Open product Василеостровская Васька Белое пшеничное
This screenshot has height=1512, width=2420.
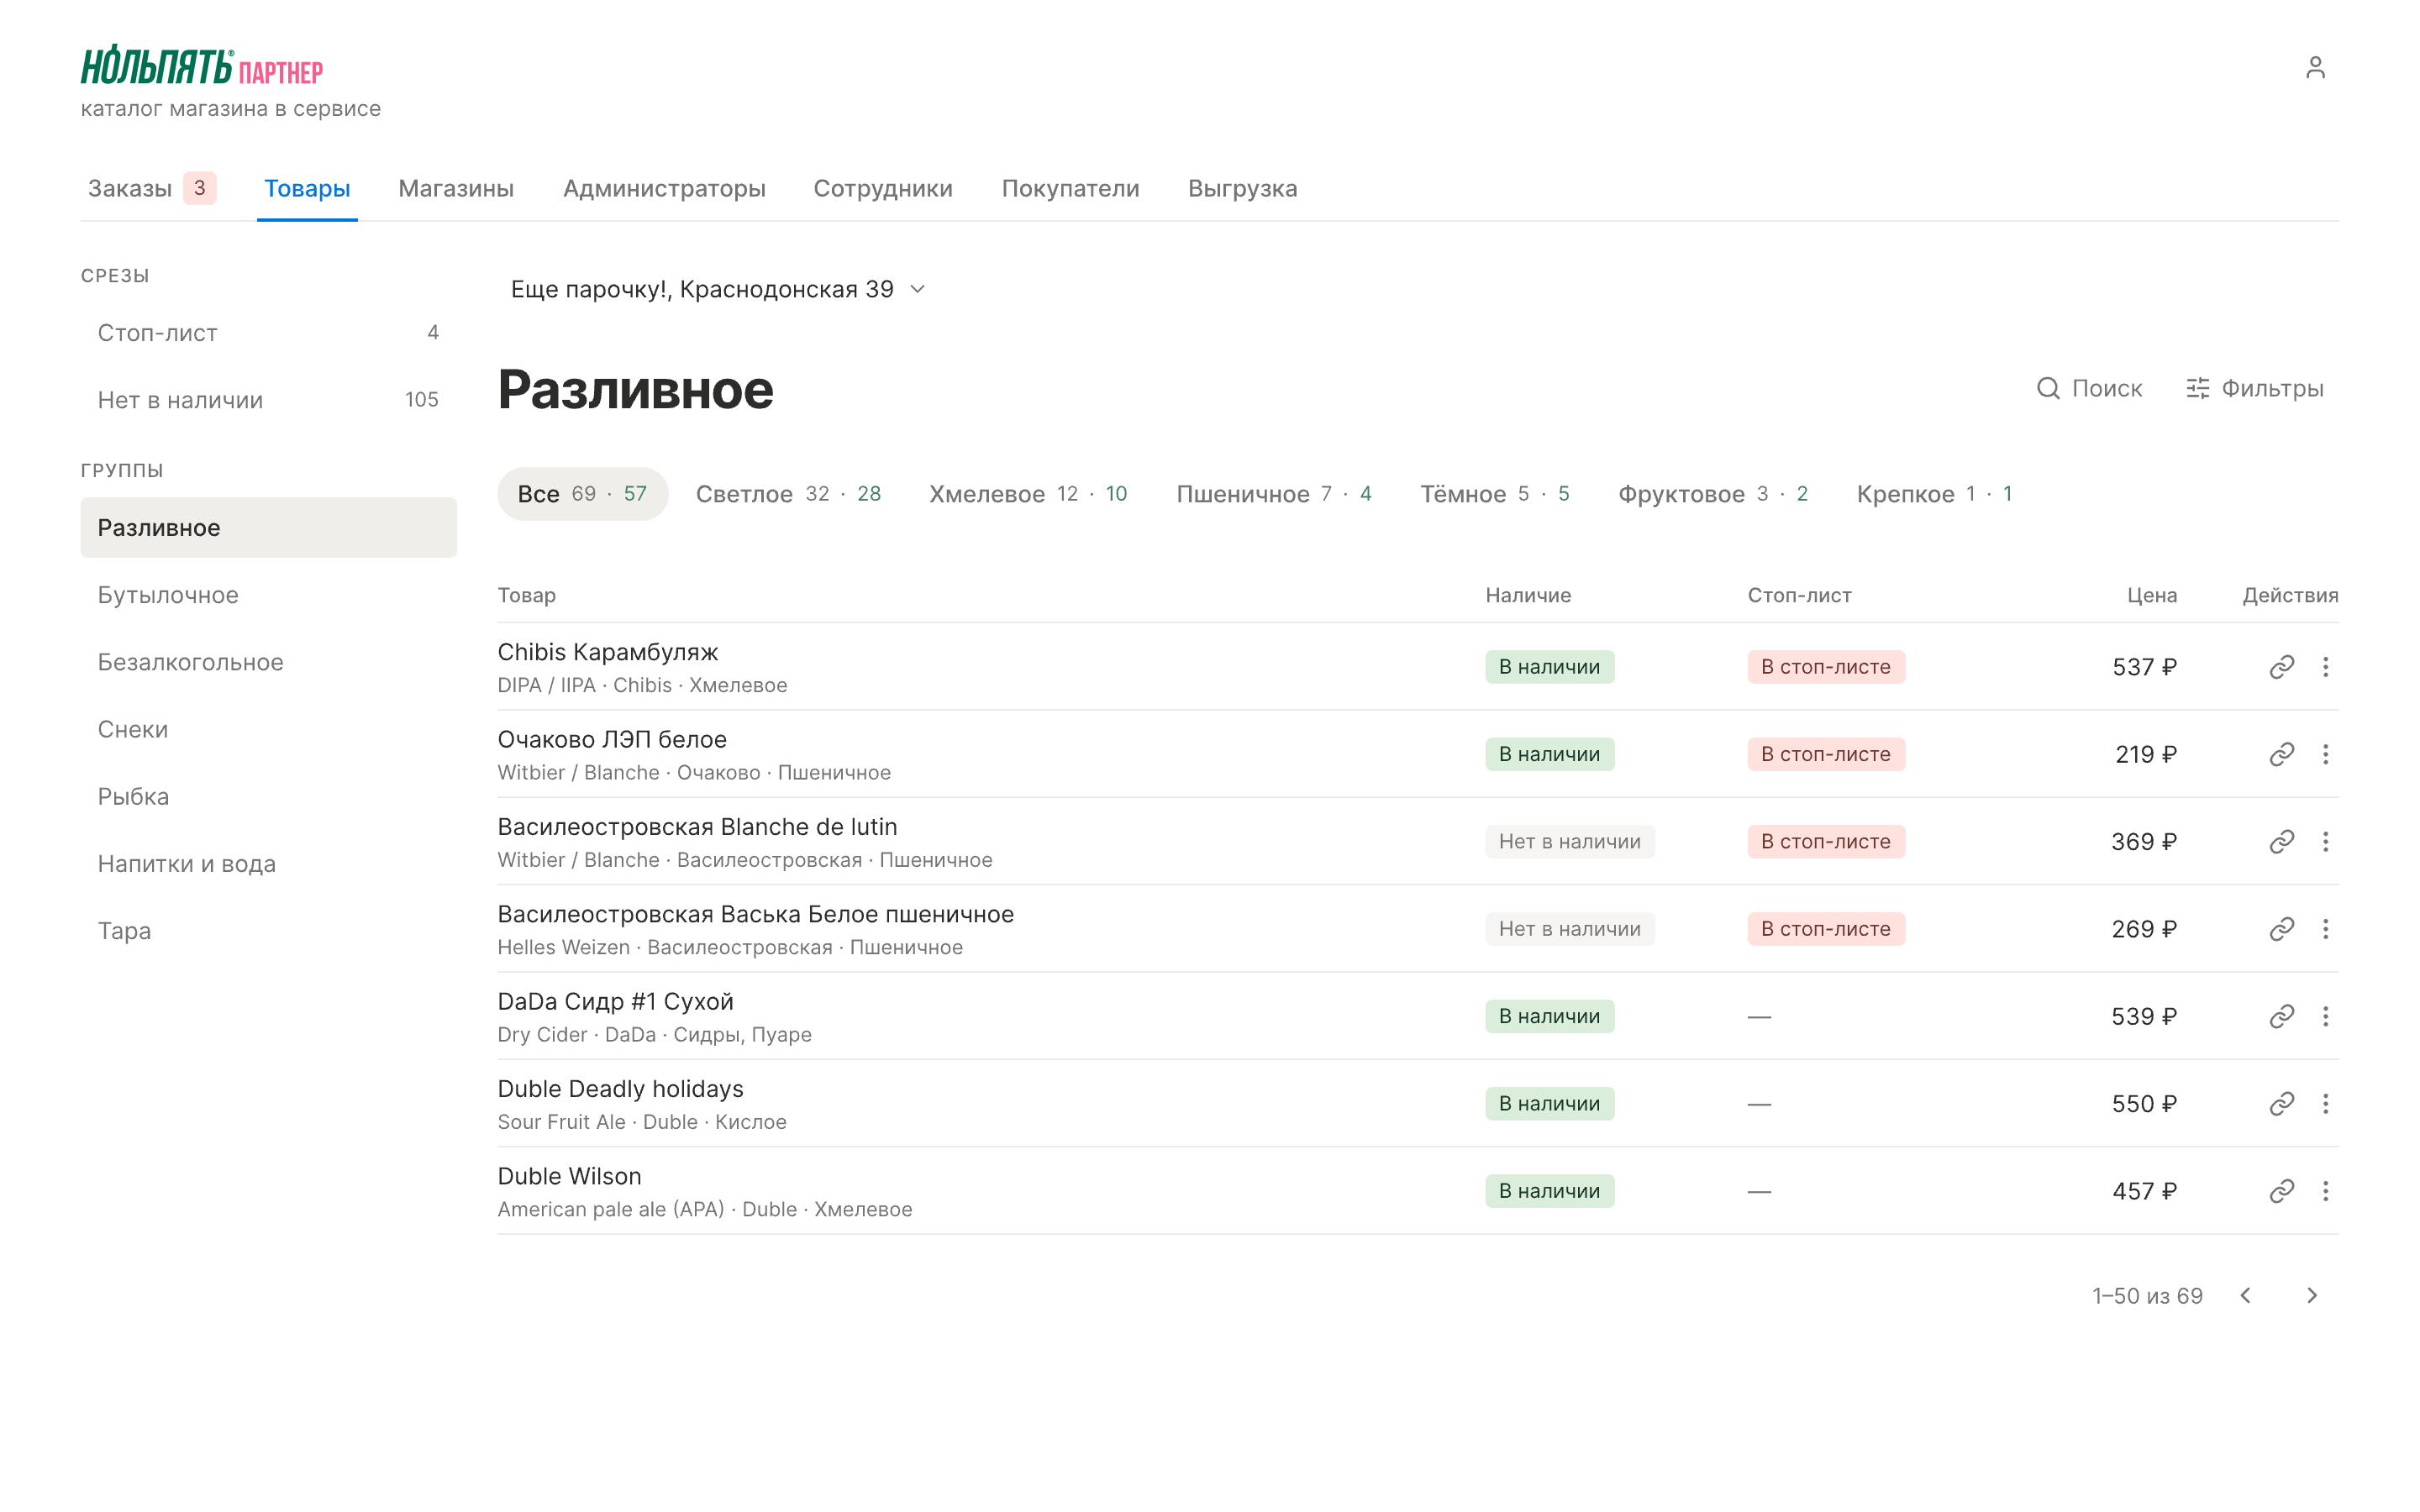point(756,914)
